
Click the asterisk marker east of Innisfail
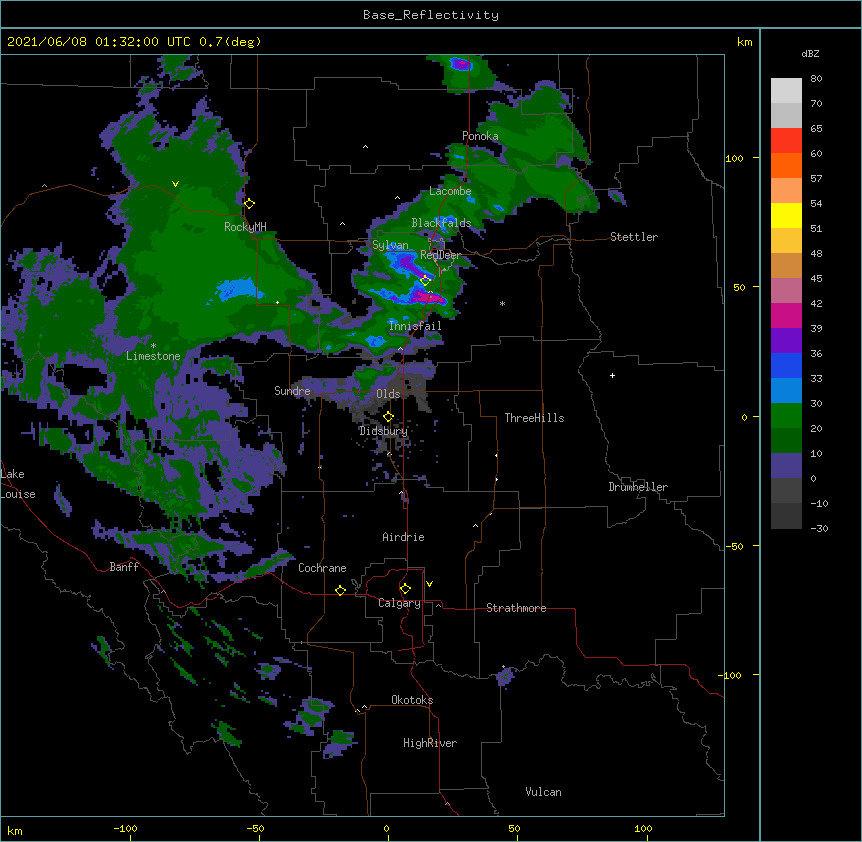[x=502, y=303]
